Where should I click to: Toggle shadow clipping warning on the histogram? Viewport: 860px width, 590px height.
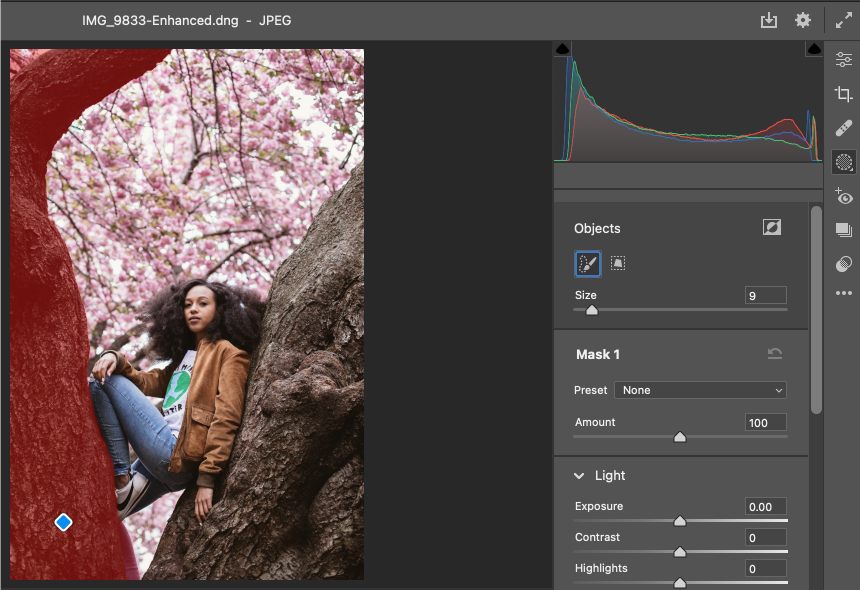562,46
